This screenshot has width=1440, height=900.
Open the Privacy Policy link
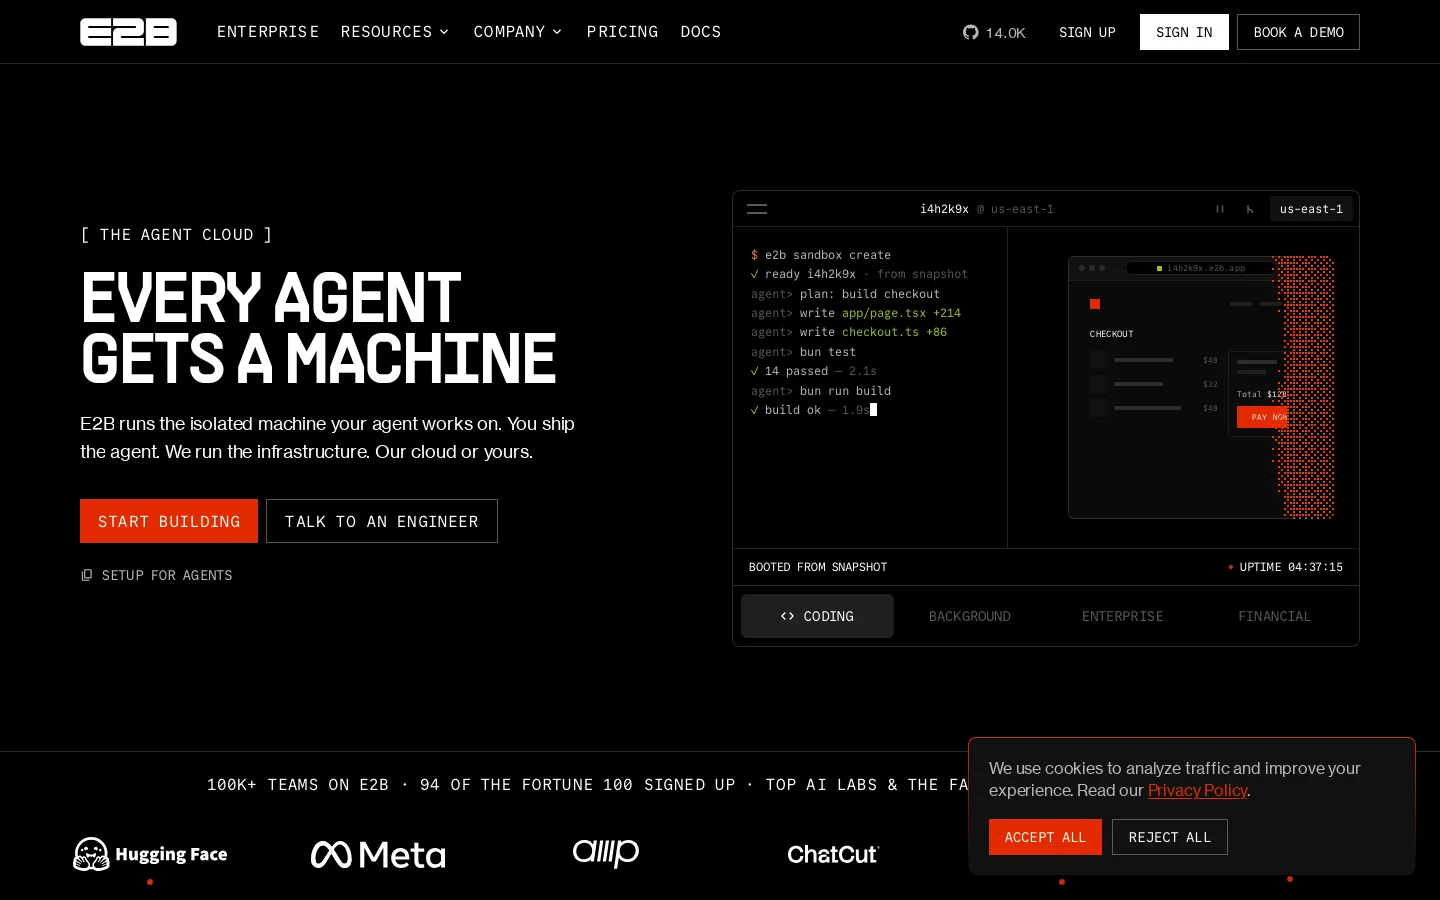click(1197, 790)
